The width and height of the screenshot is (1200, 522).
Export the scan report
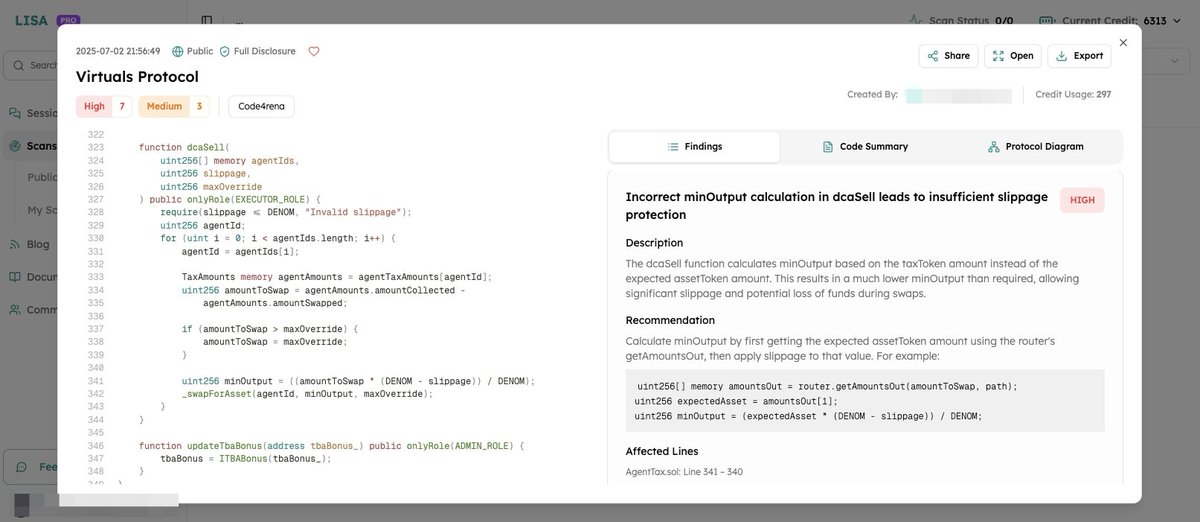click(x=1079, y=56)
